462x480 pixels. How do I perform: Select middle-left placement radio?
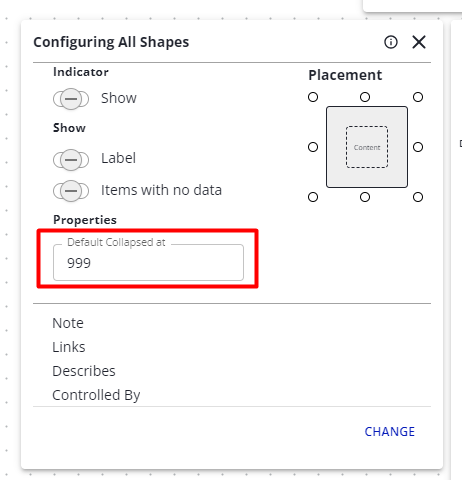(313, 147)
